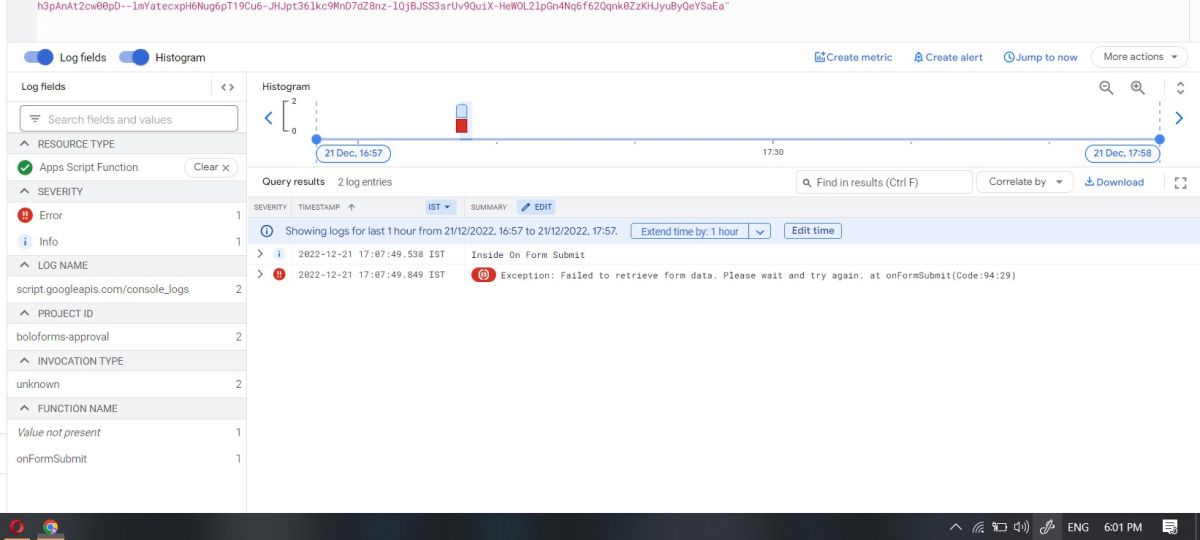Click the info icon in the logs banner
This screenshot has width=1200, height=540.
pyautogui.click(x=267, y=231)
